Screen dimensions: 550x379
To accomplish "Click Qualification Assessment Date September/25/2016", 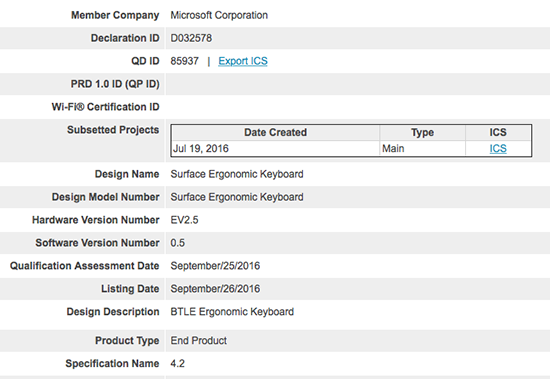I will coord(215,266).
